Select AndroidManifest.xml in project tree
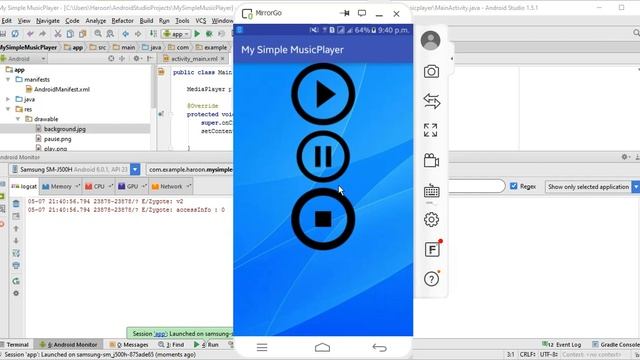 point(61,89)
